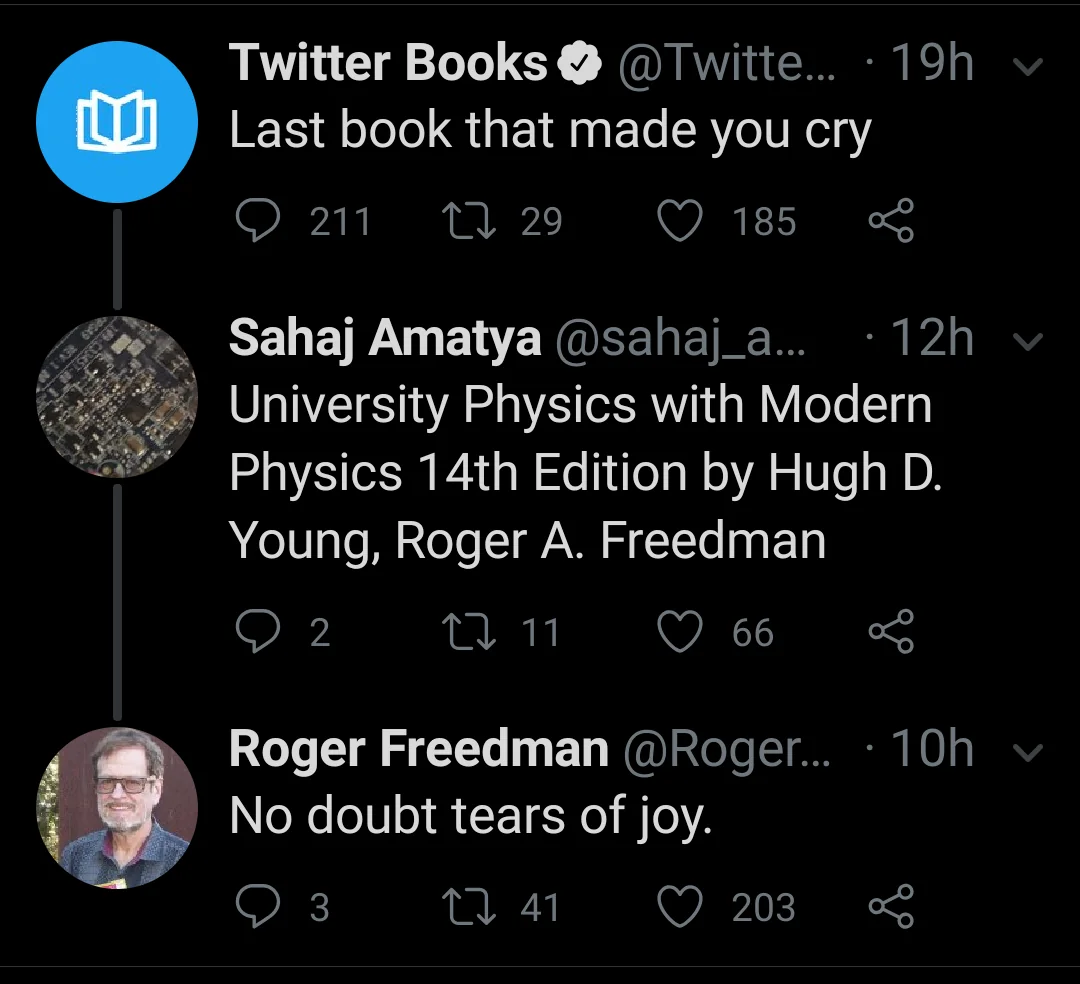This screenshot has height=984, width=1080.
Task: Reply to the Twitter Books tweet
Action: coord(257,221)
